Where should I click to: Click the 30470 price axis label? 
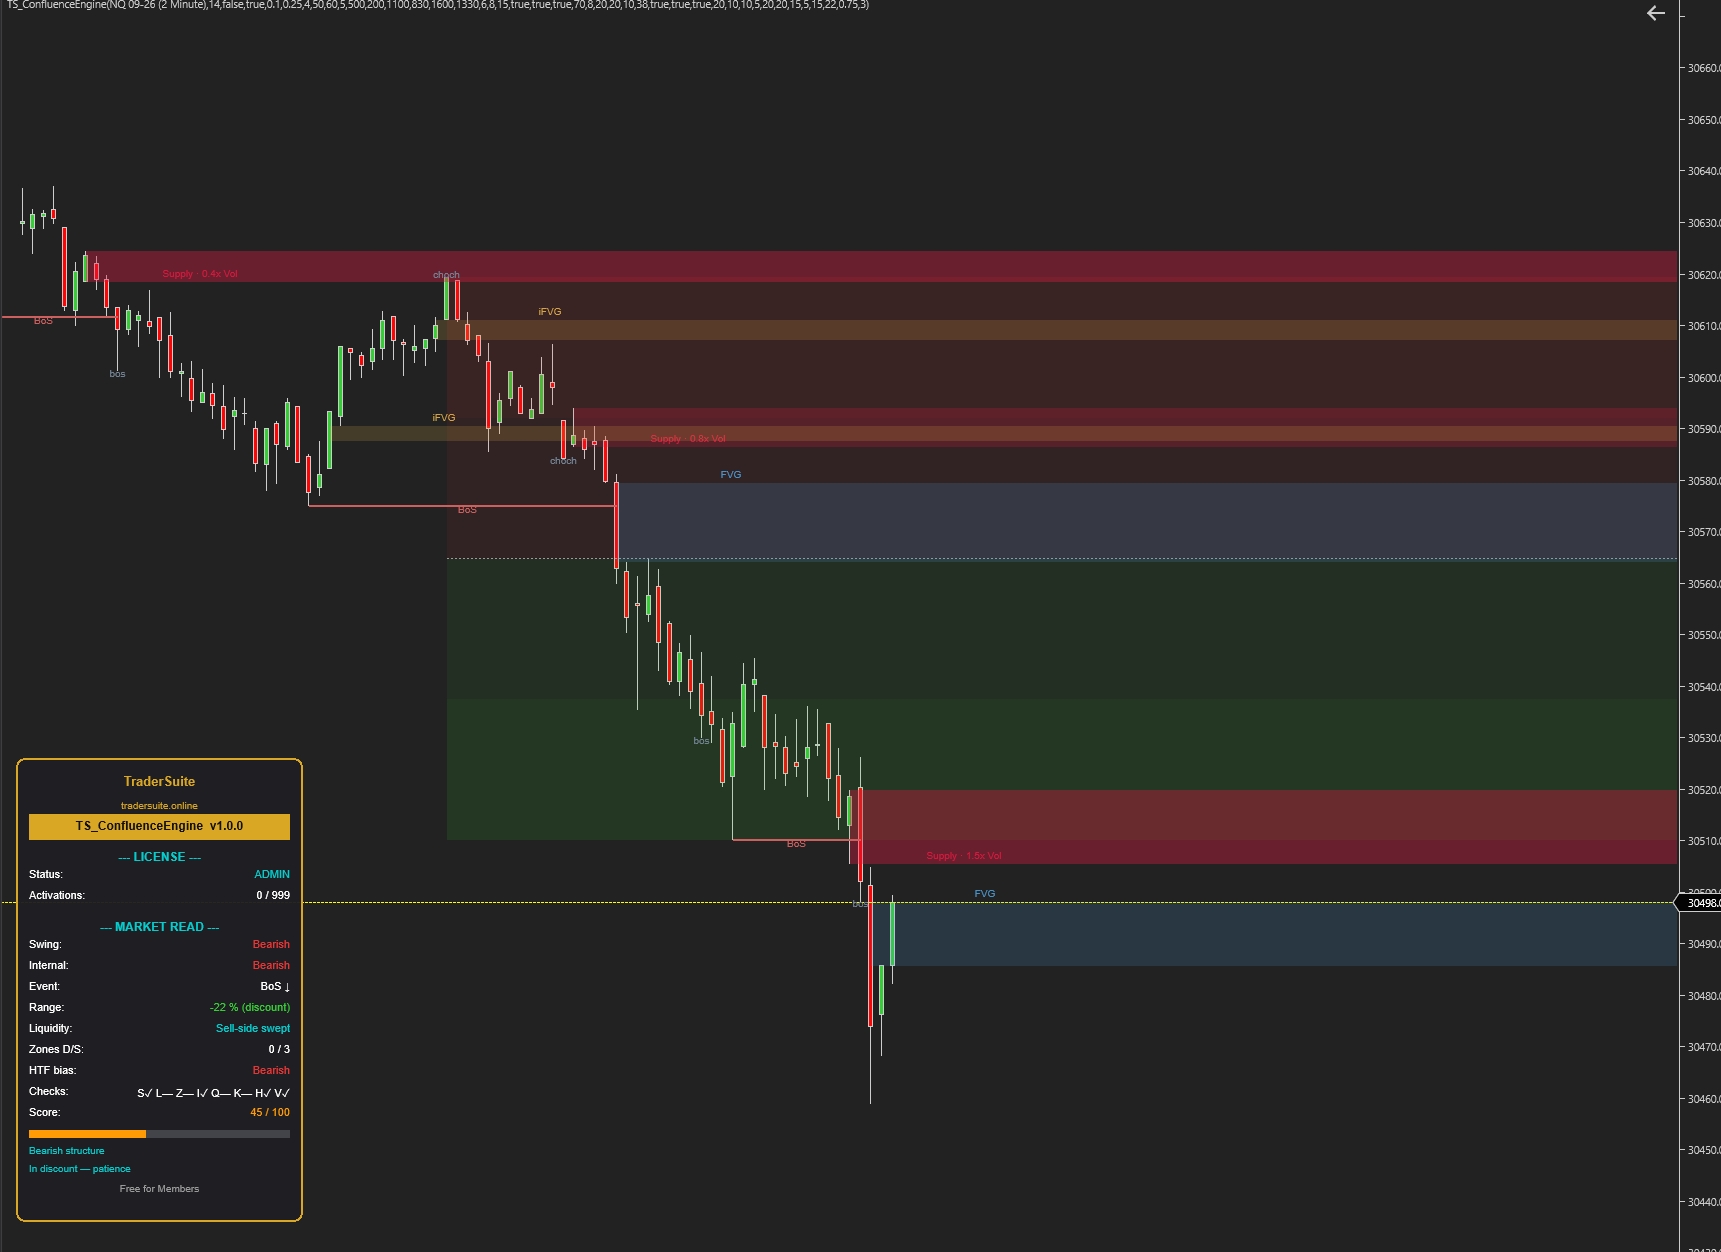[1704, 1047]
